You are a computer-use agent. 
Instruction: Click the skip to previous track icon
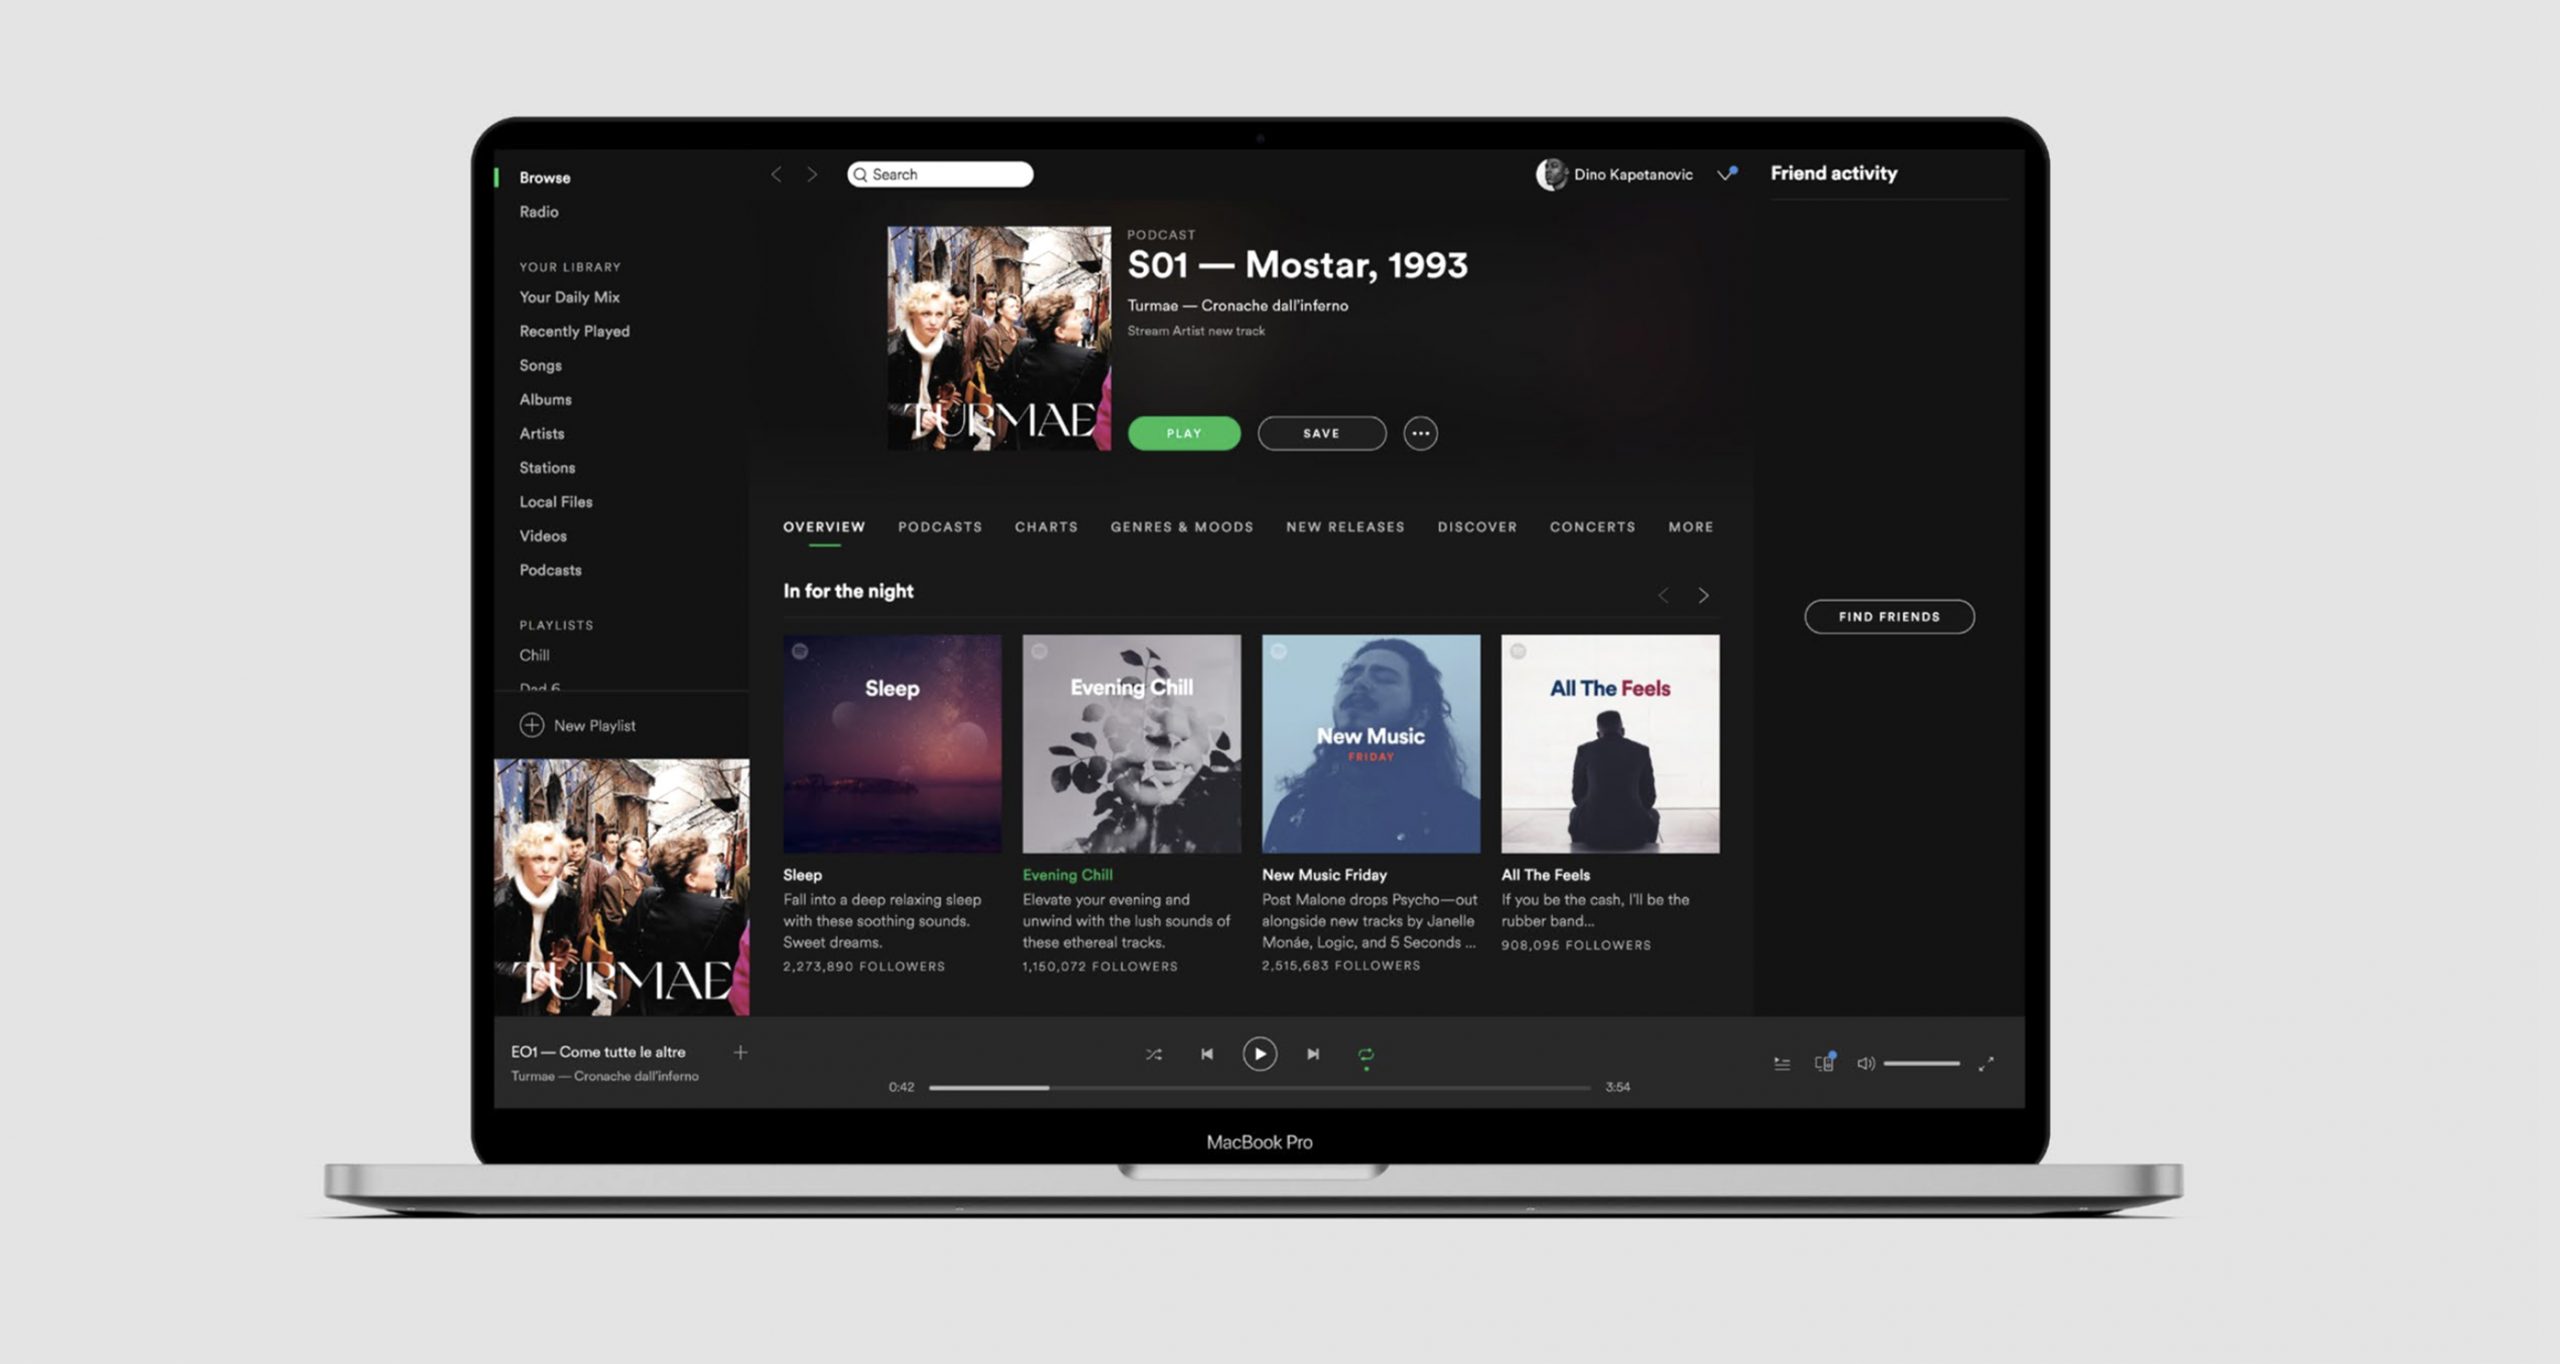[x=1206, y=1051]
